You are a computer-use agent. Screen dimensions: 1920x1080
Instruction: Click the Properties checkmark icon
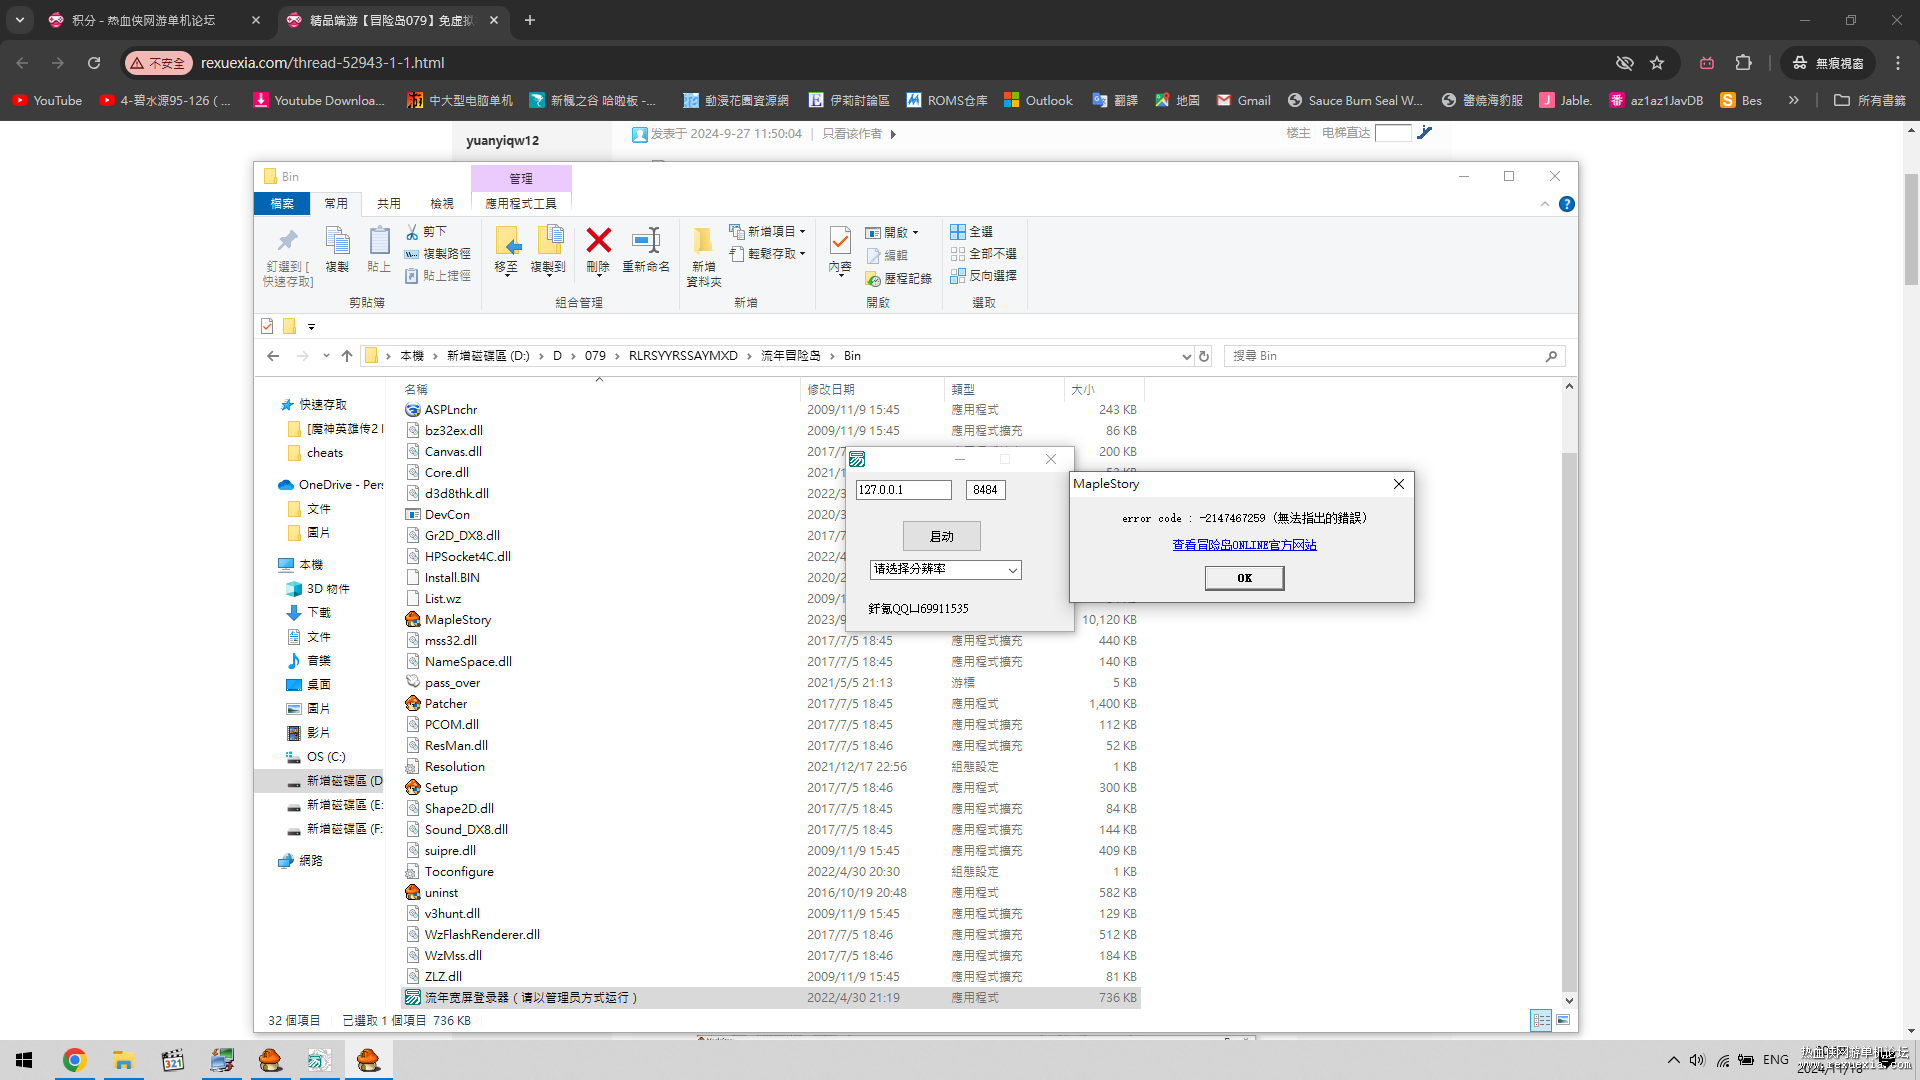point(840,240)
